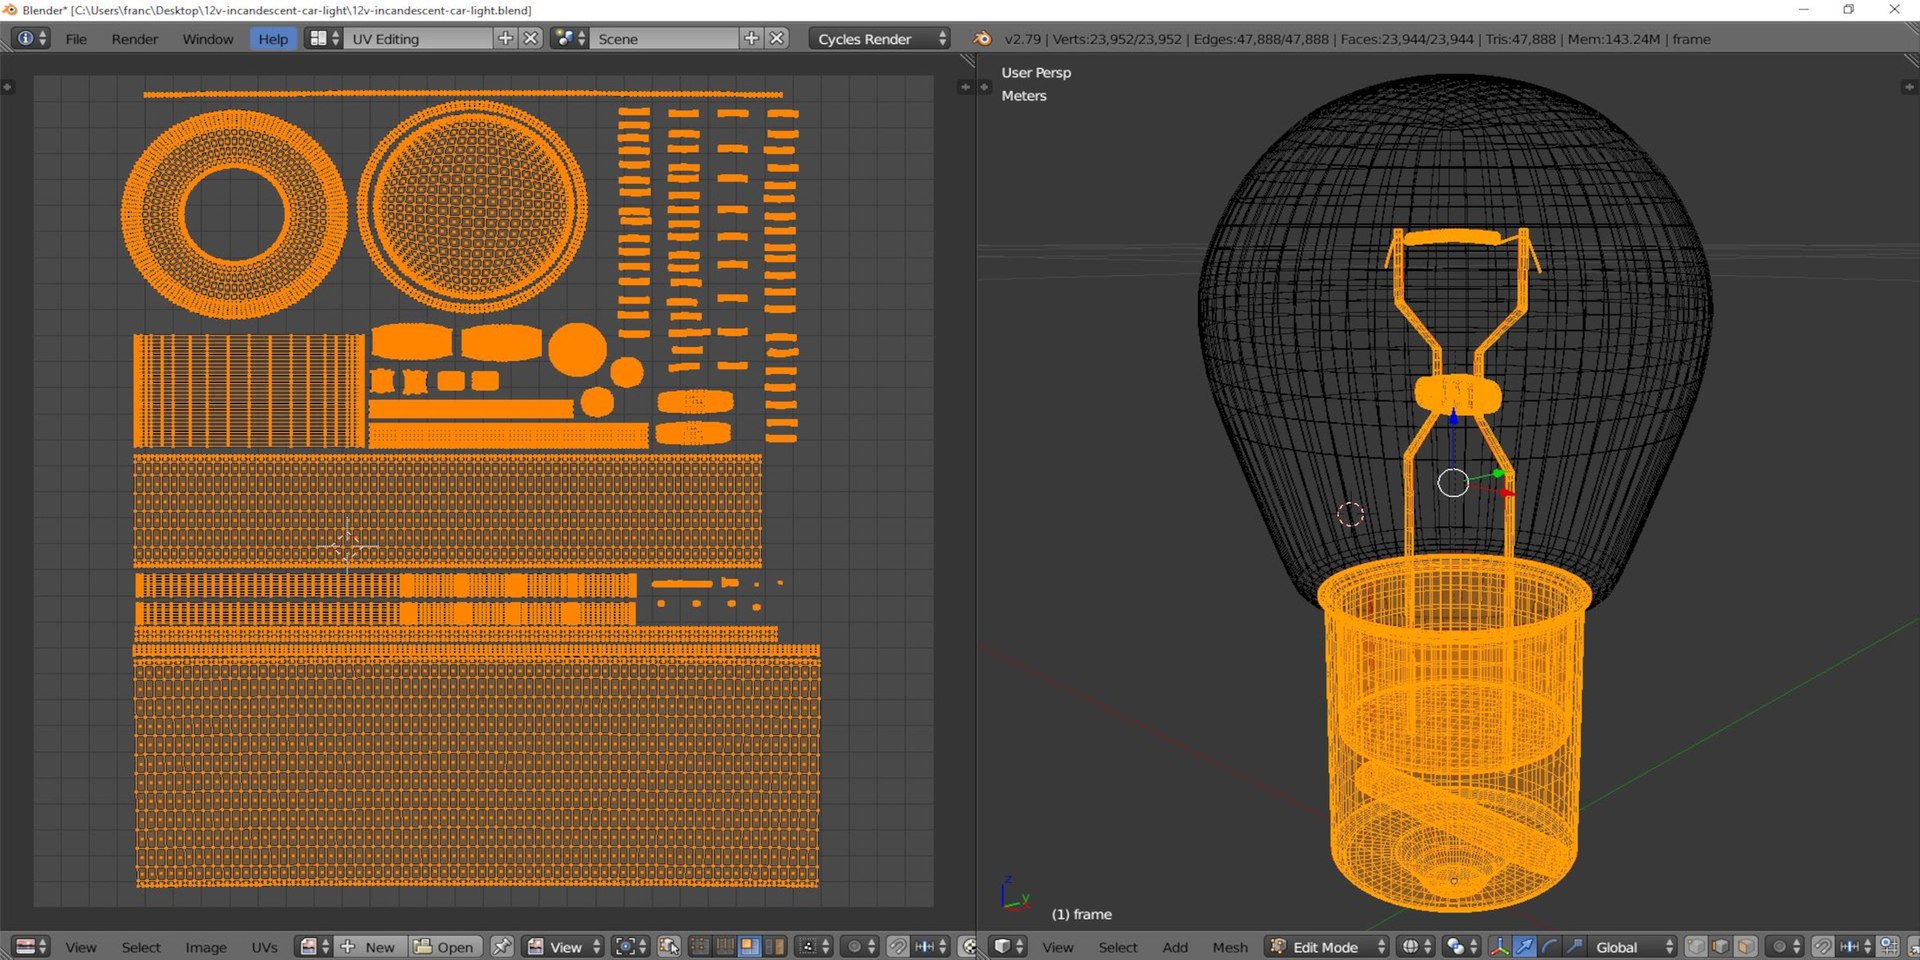Viewport: 1920px width, 960px height.
Task: Open the Cycles Render engine dropdown
Action: tap(879, 39)
